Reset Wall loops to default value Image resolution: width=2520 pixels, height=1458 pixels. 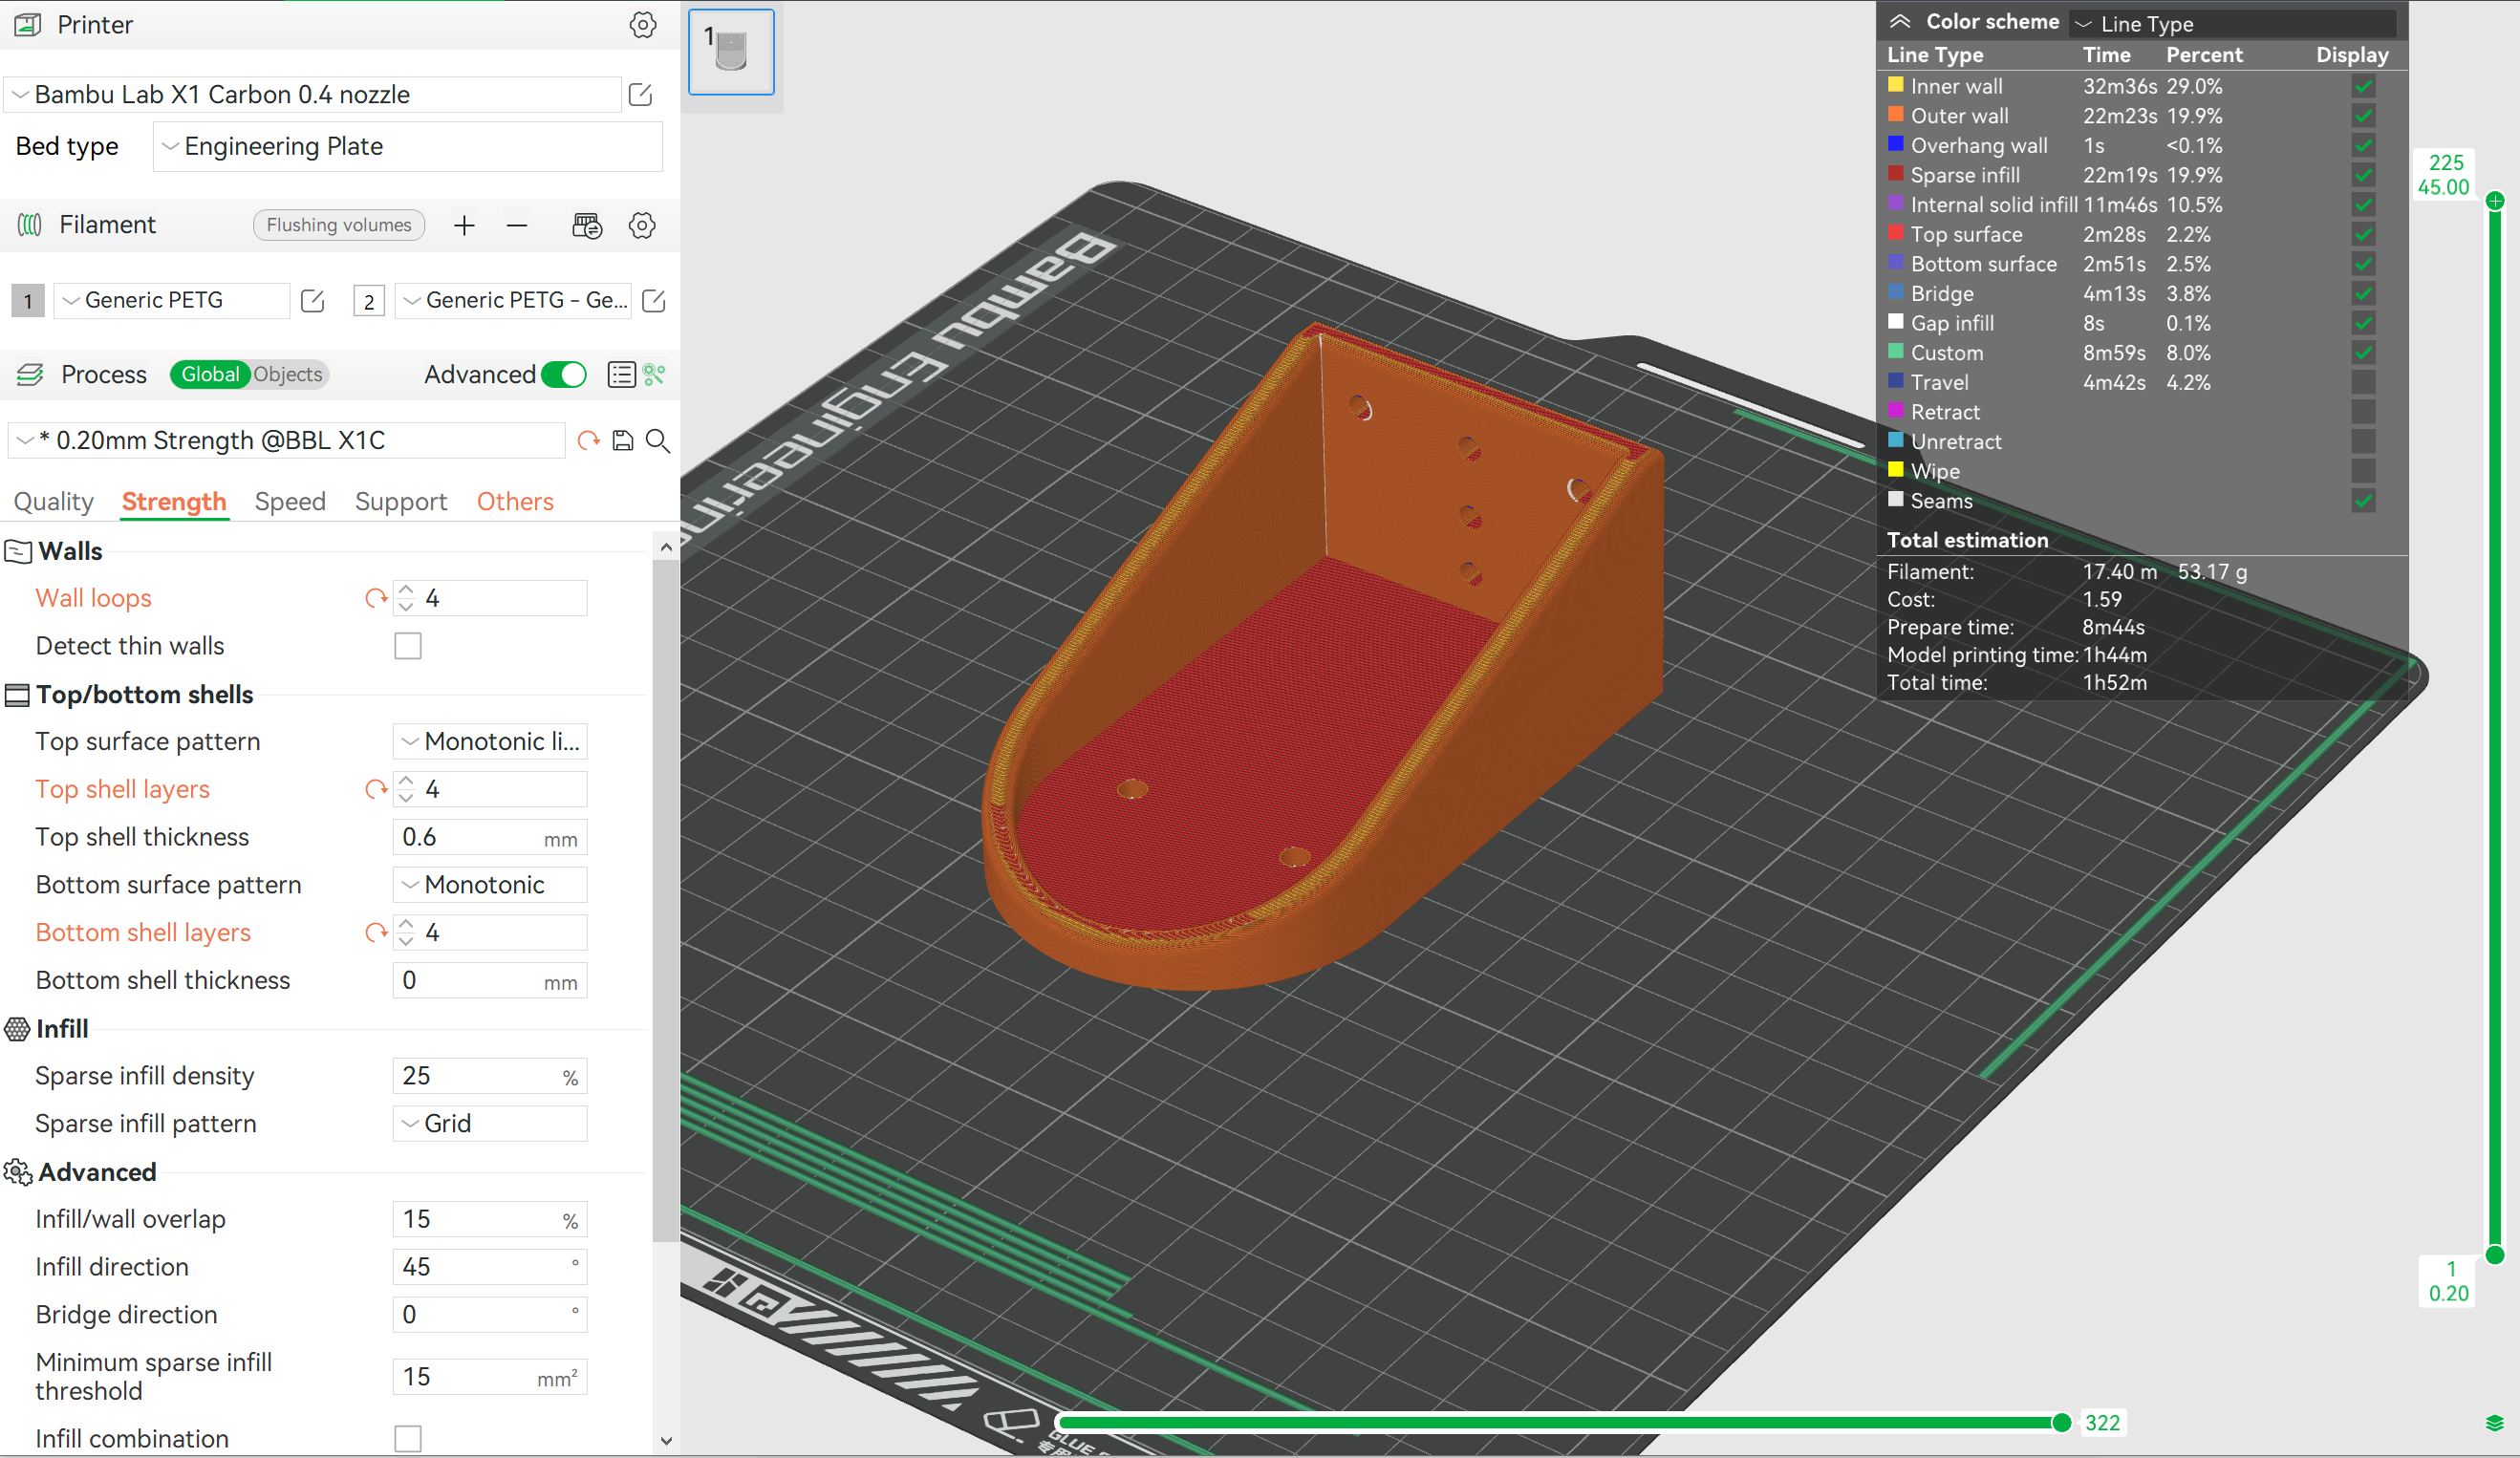(x=375, y=598)
